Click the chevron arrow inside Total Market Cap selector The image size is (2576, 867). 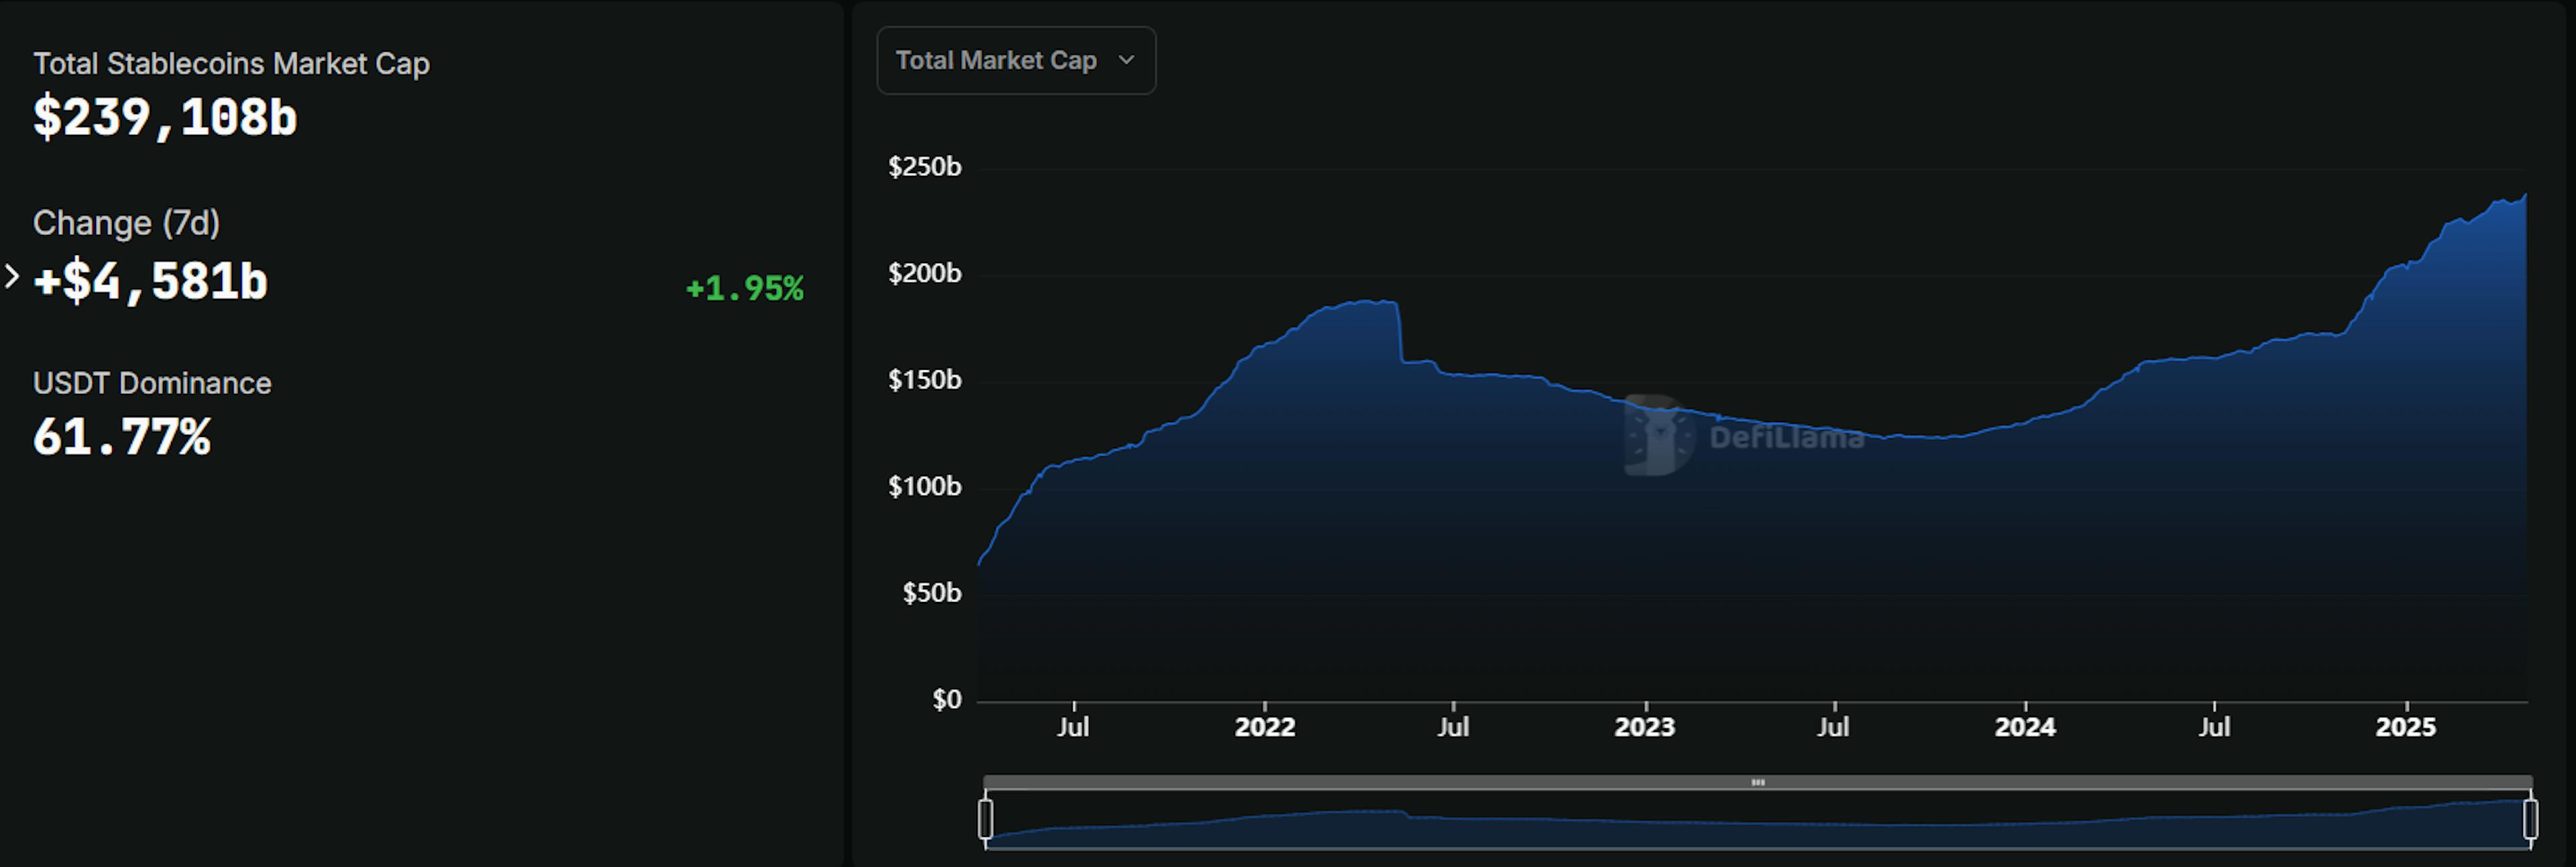point(1126,60)
